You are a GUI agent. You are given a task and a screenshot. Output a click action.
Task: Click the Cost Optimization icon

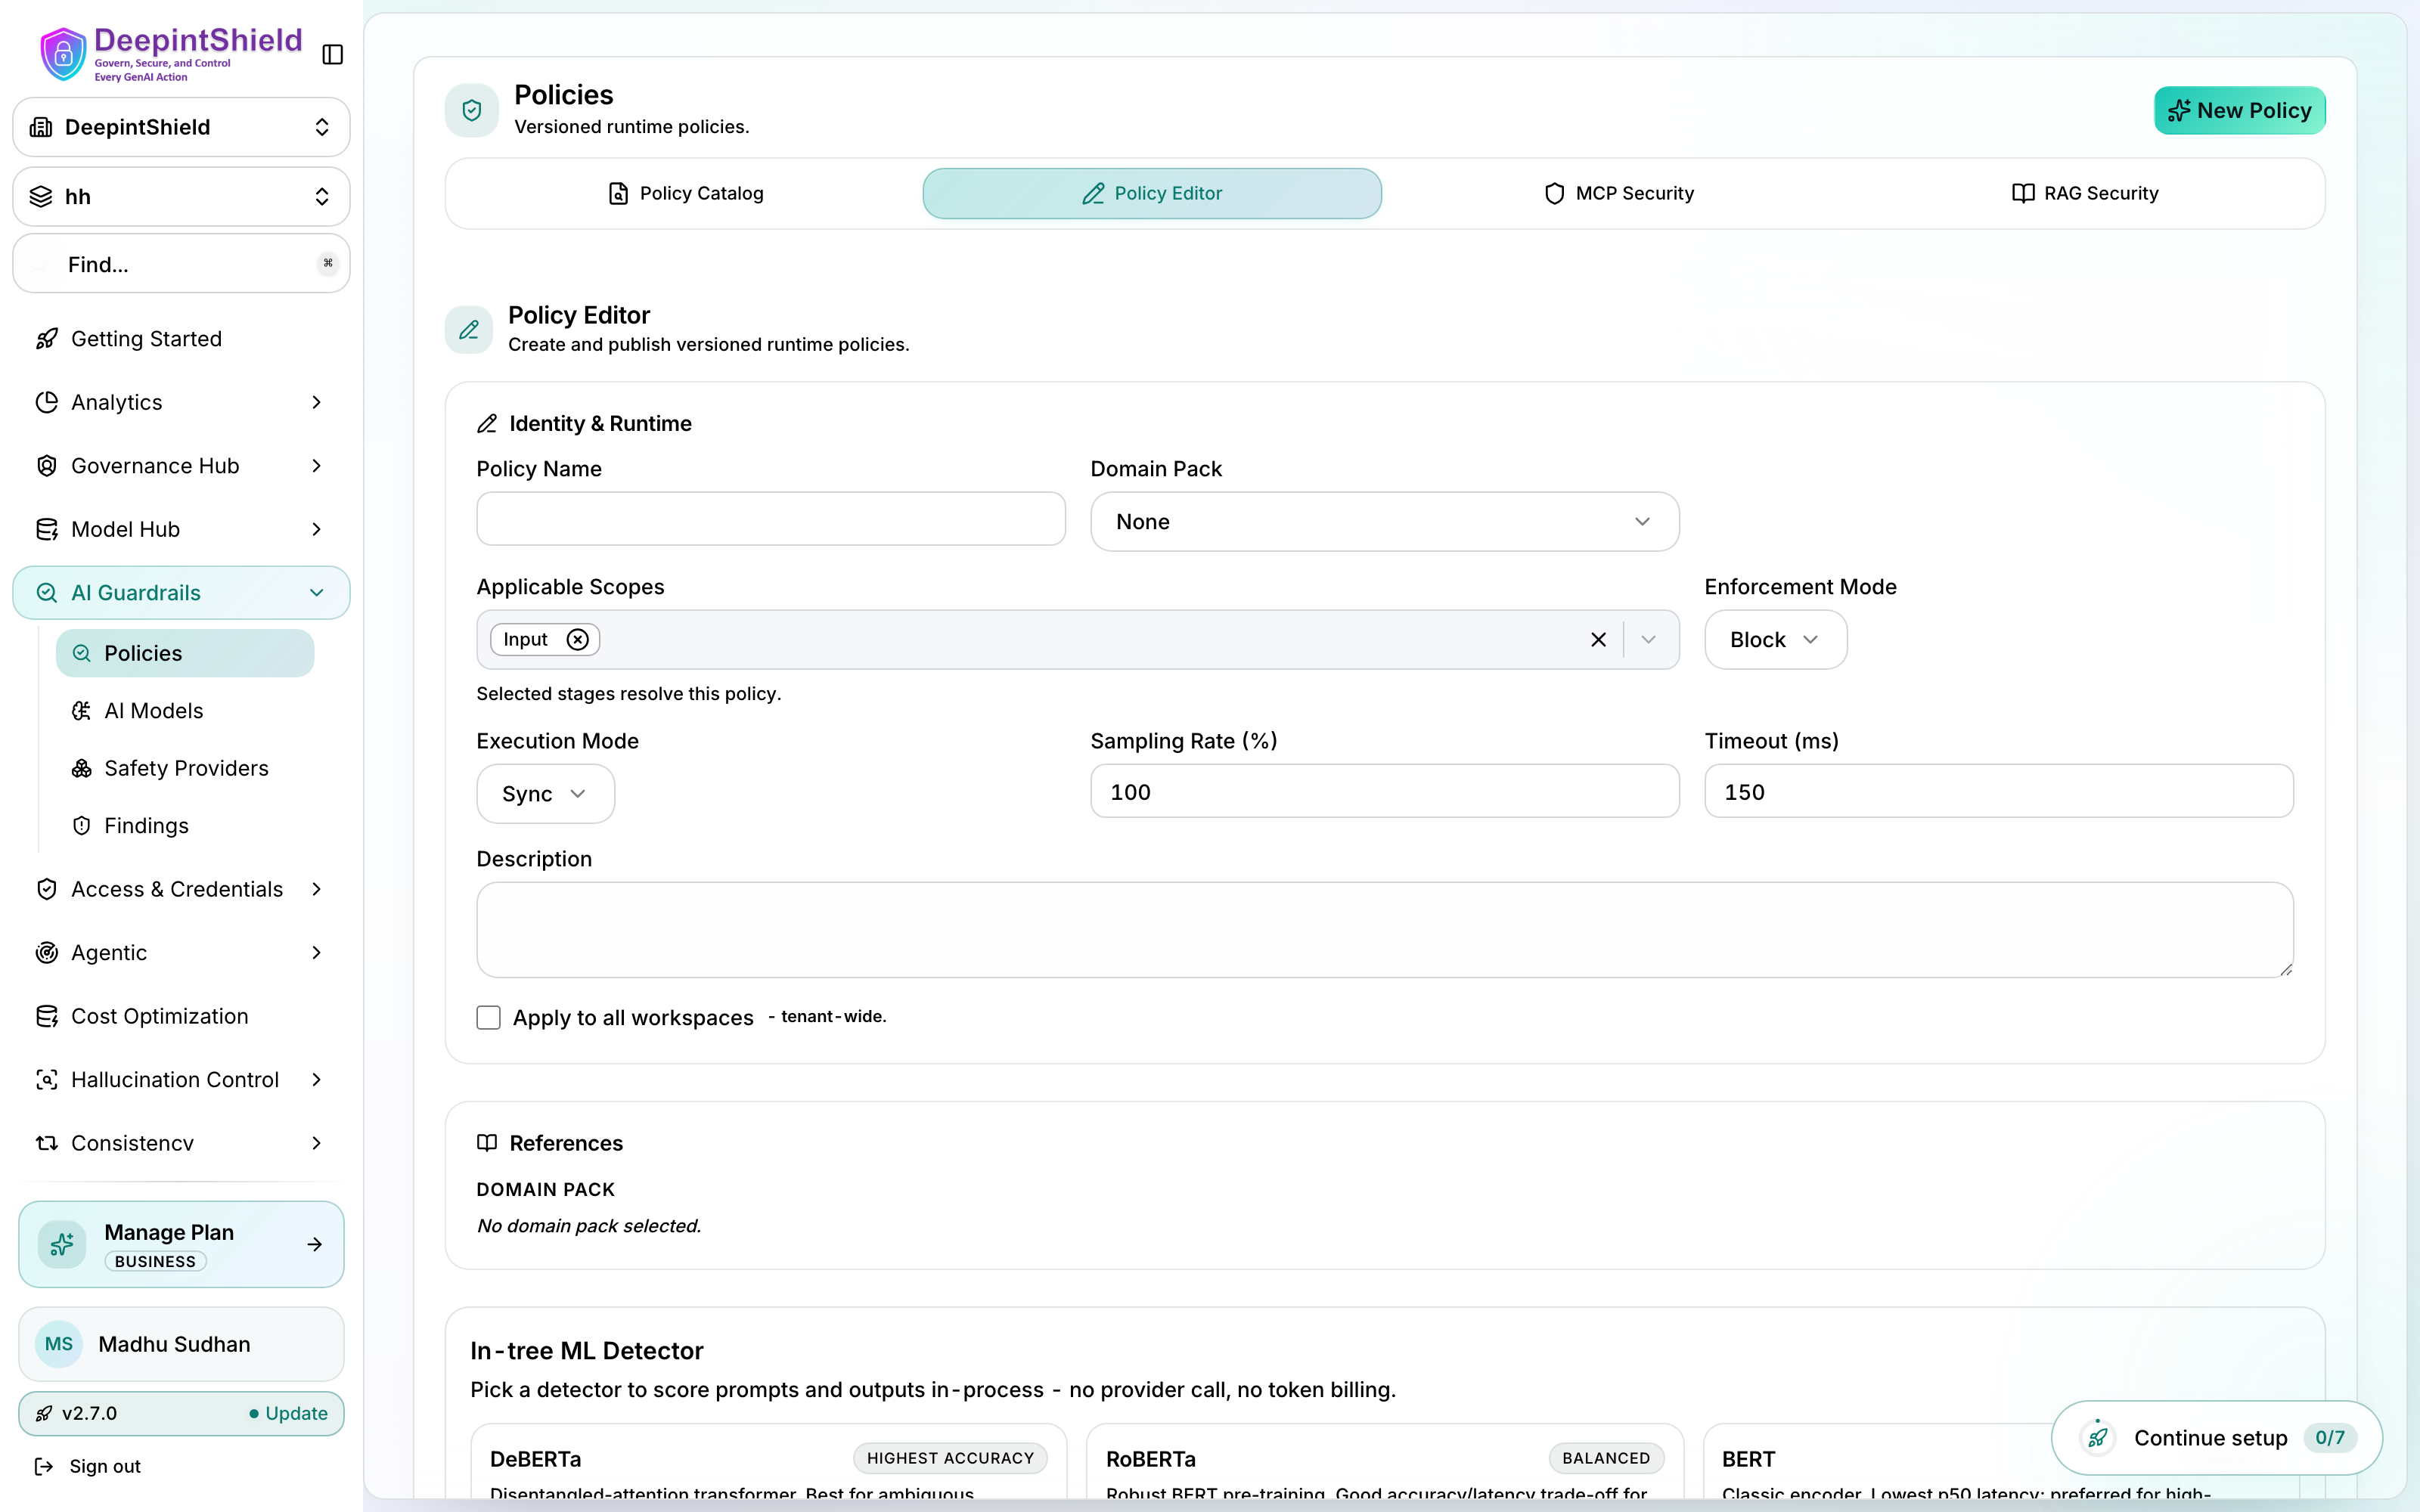point(47,1016)
